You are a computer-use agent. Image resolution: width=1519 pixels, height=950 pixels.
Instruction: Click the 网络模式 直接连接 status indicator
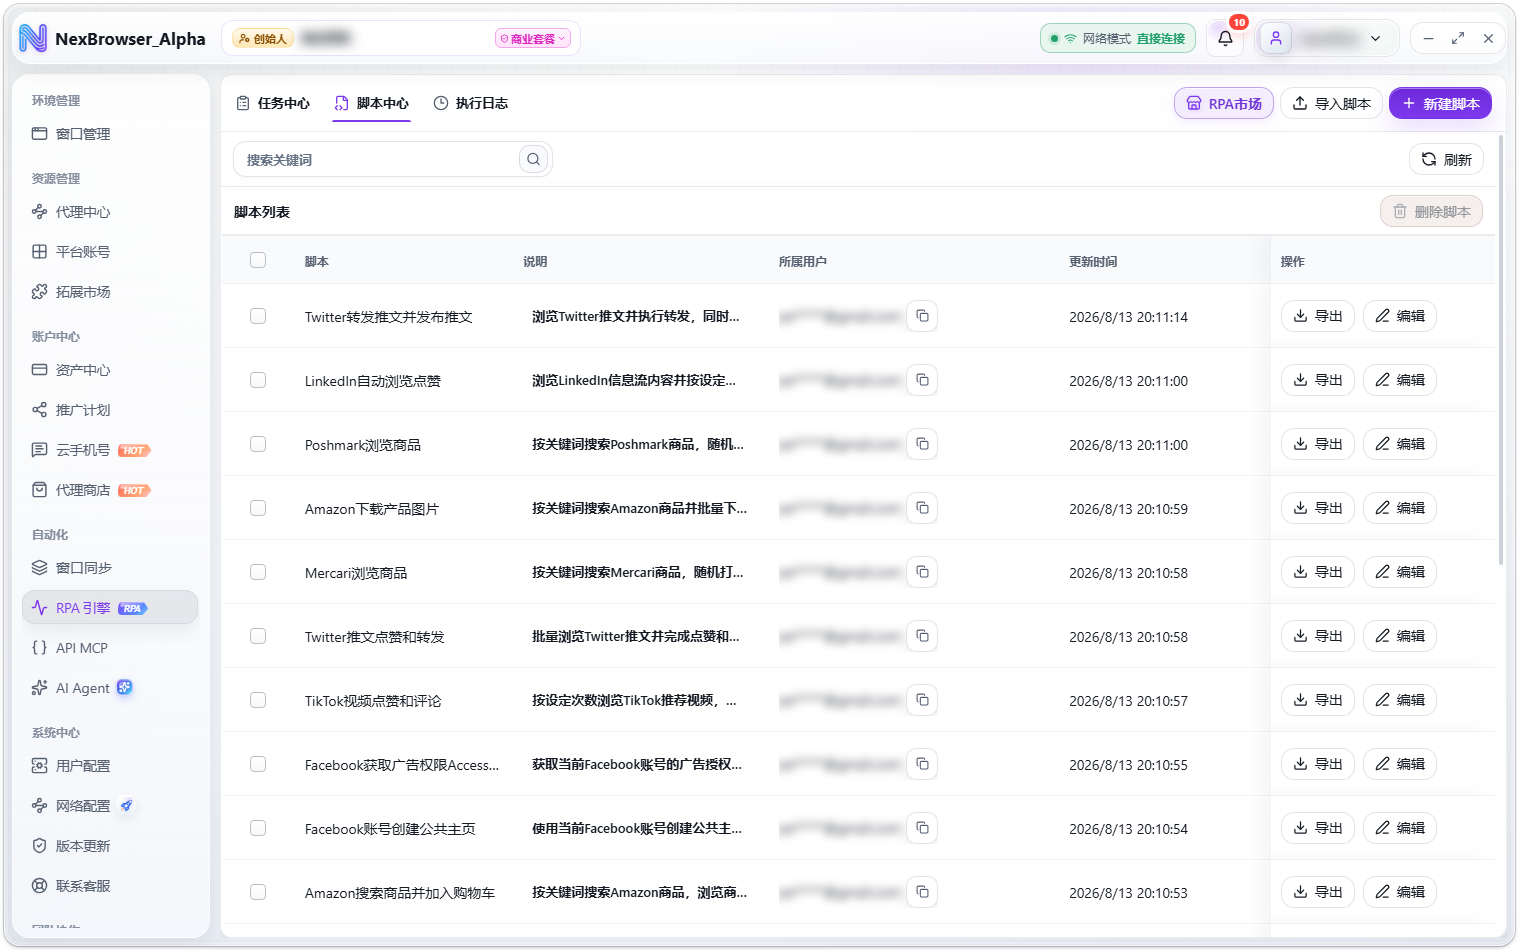1118,39
